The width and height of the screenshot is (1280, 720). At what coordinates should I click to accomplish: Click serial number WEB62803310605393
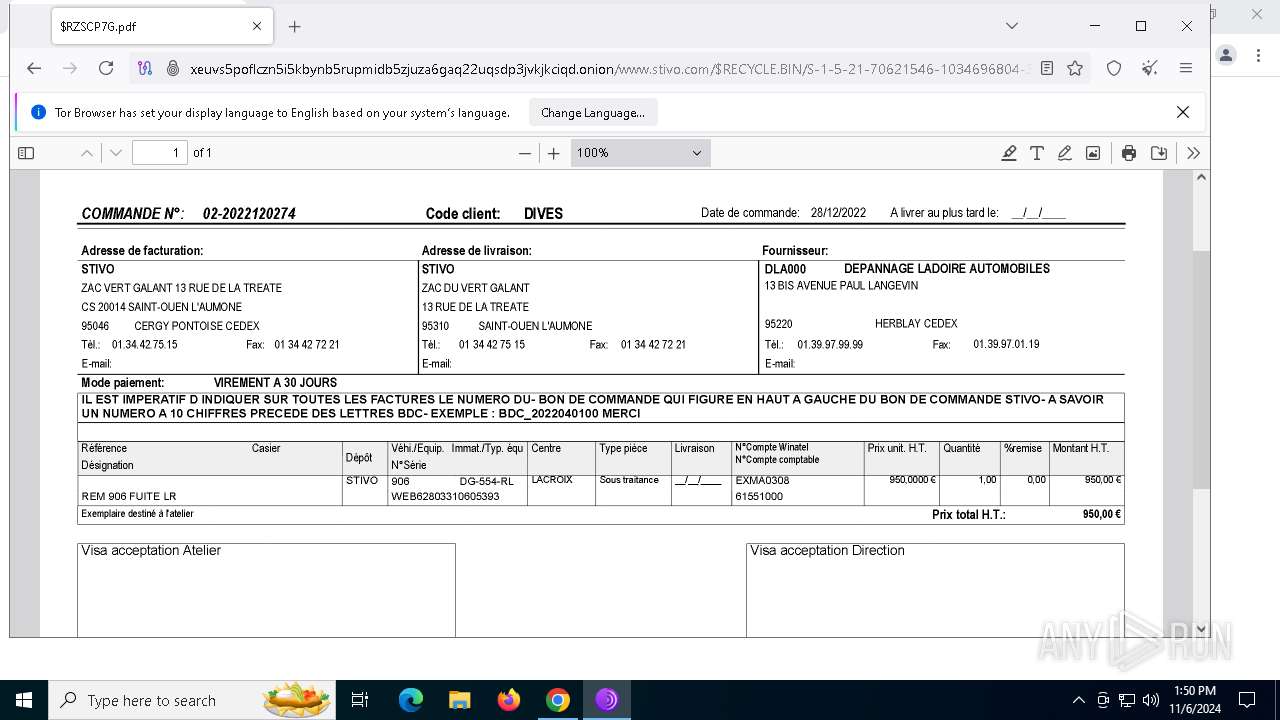pos(445,497)
